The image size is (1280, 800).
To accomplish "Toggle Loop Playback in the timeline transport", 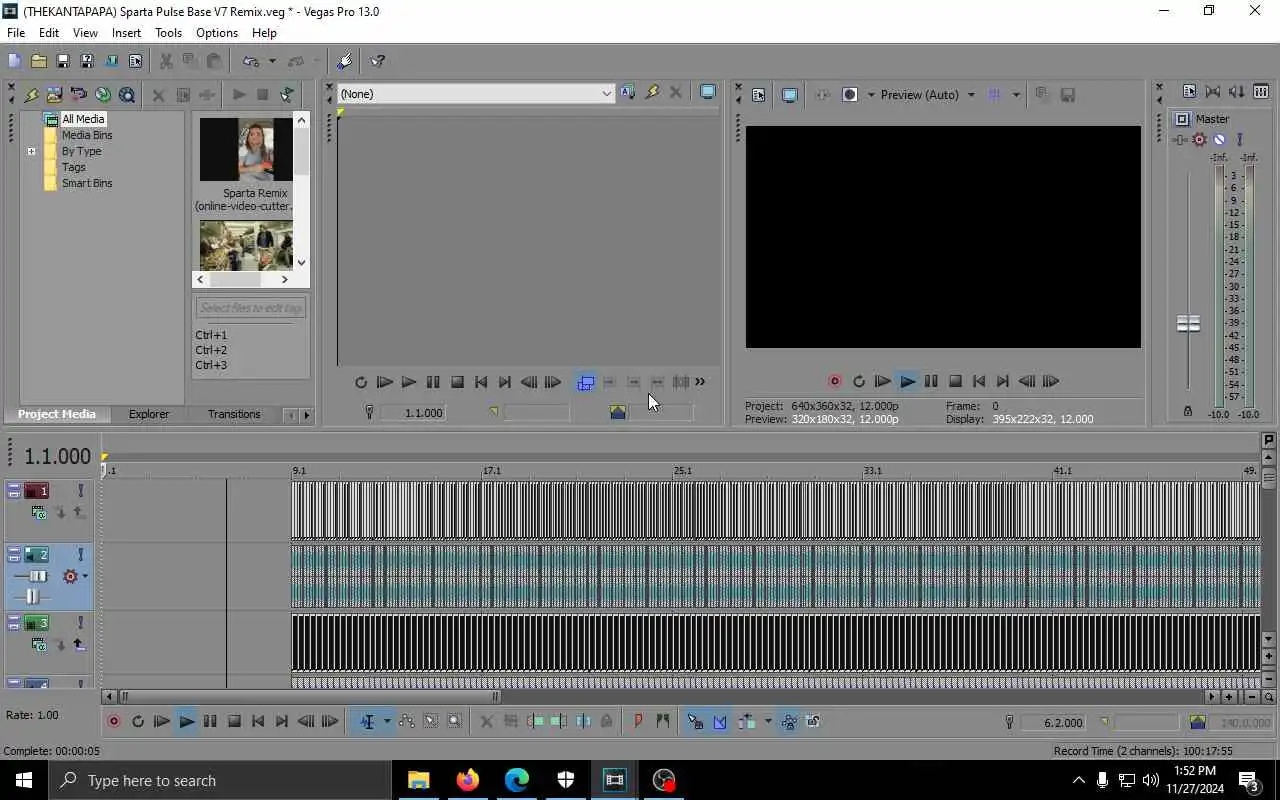I will pyautogui.click(x=138, y=722).
